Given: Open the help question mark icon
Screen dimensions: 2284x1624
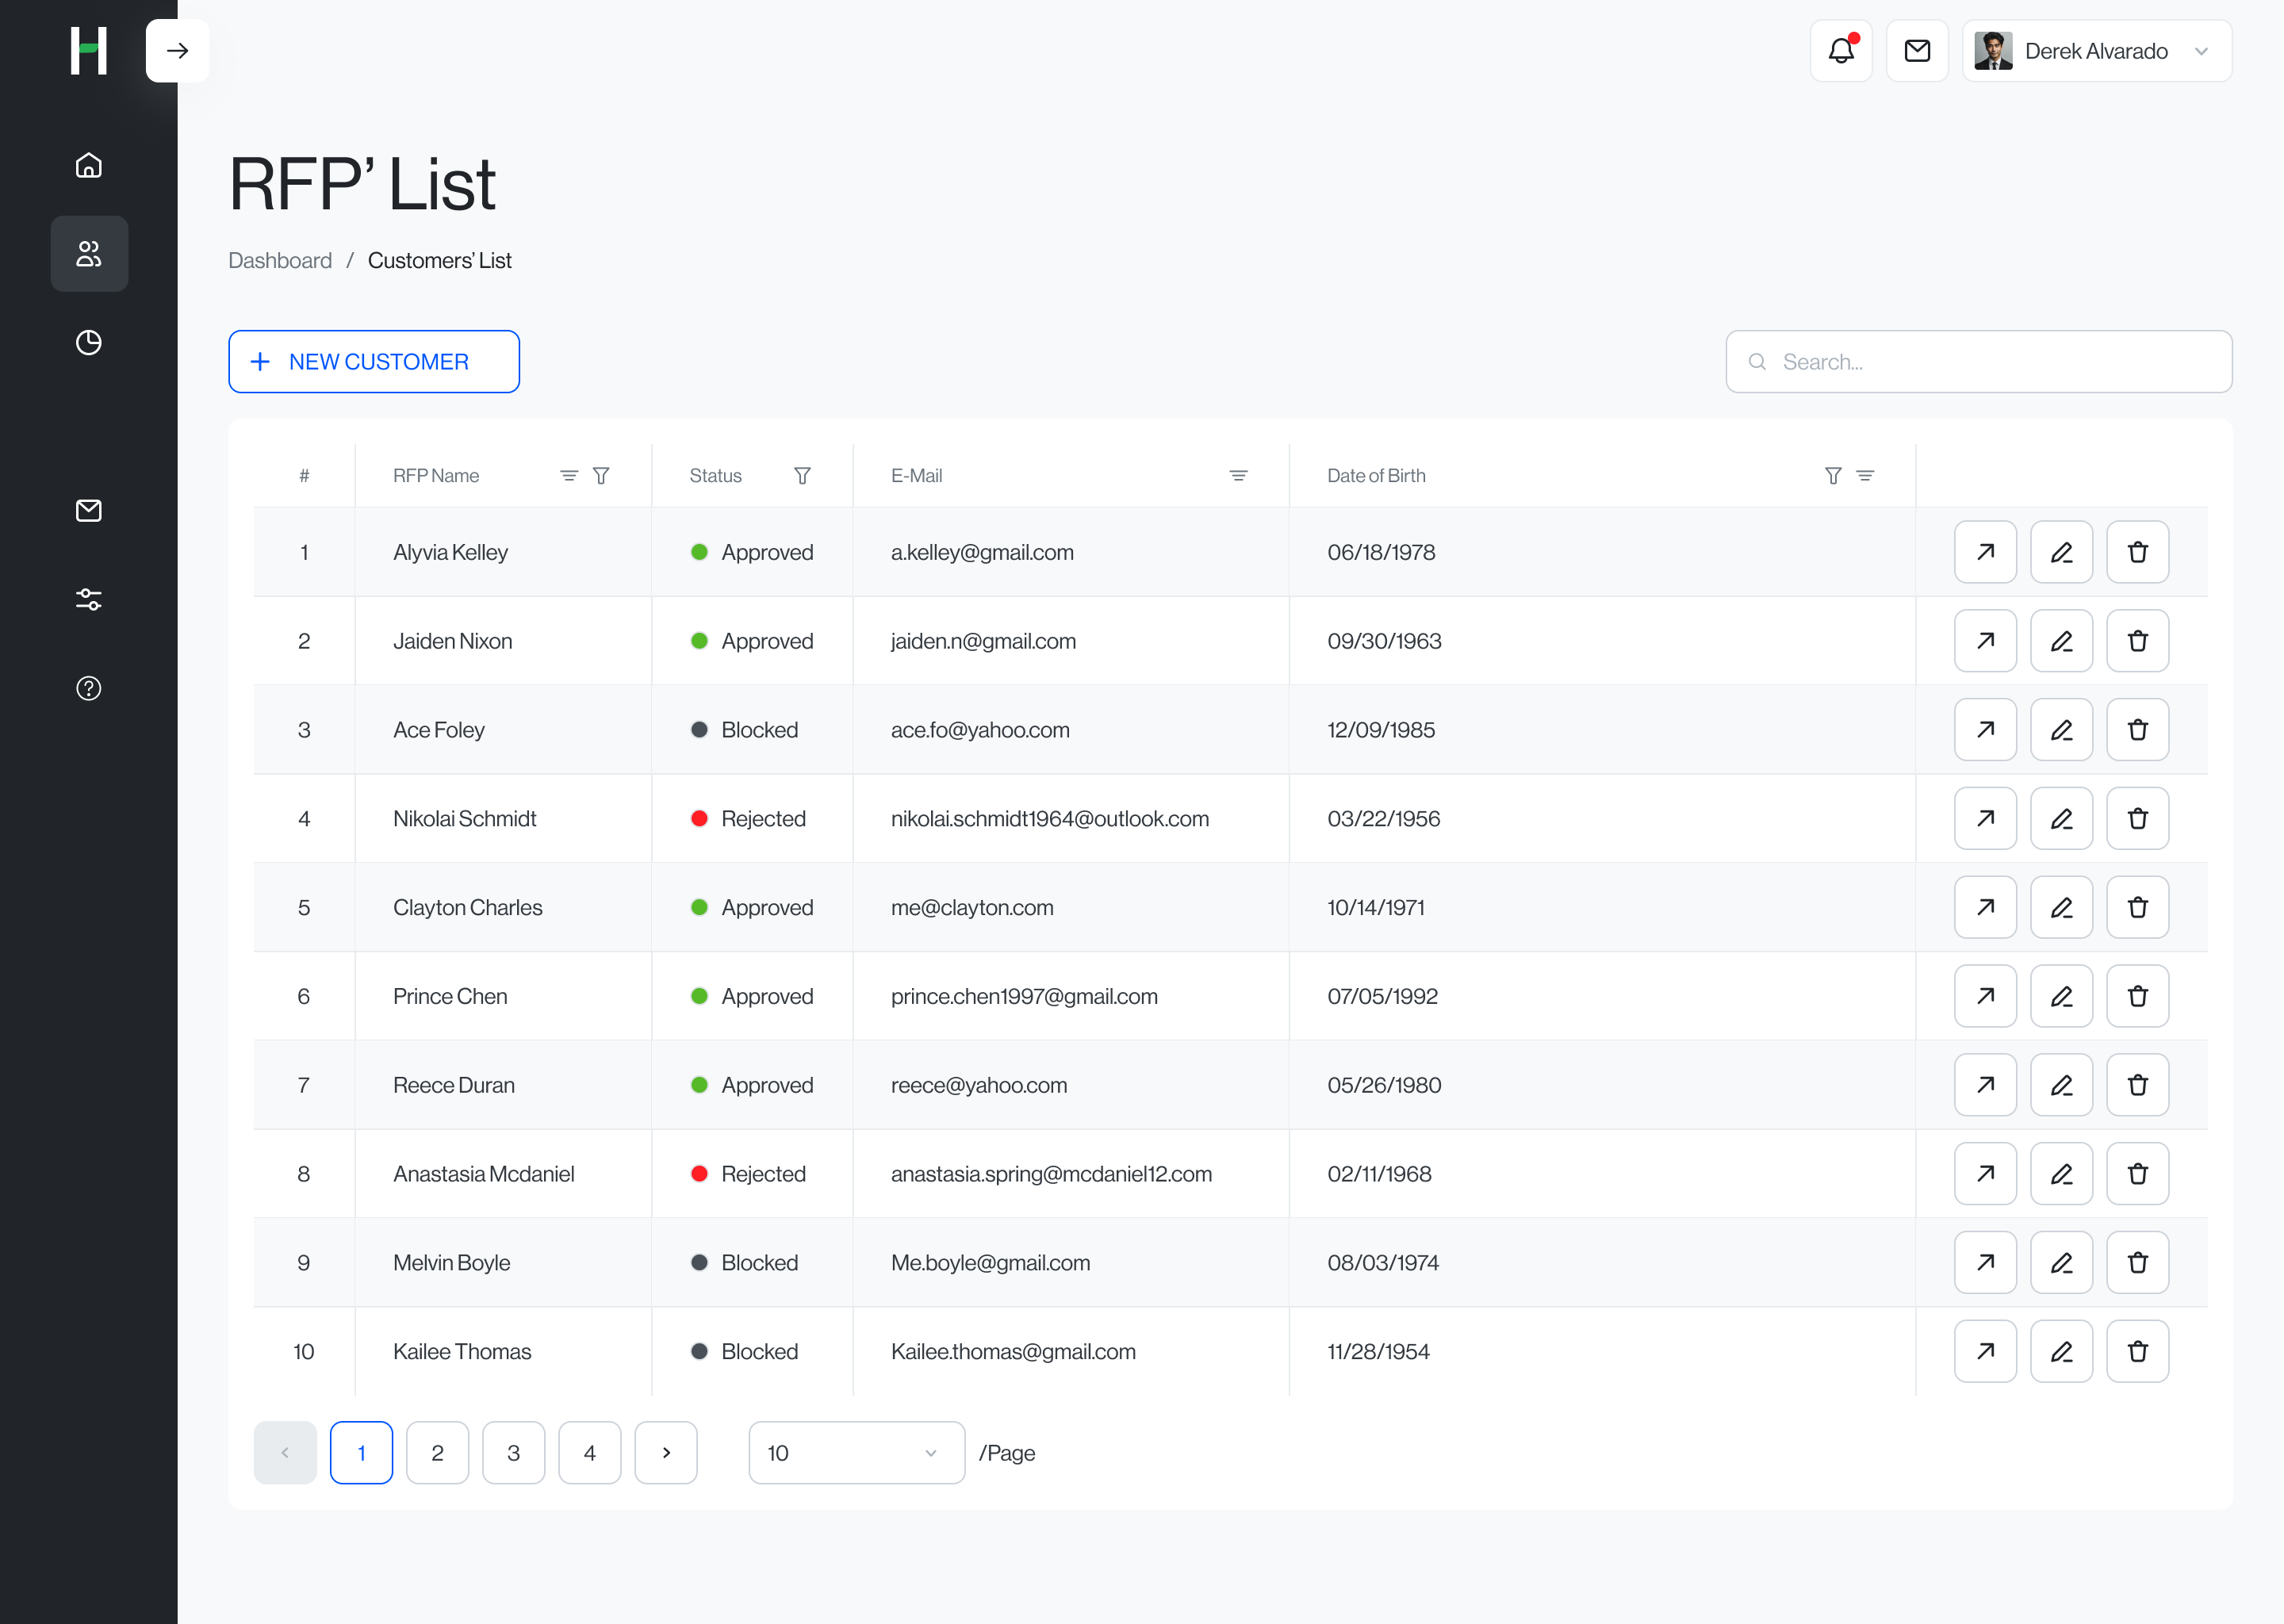Looking at the screenshot, I should pos(89,688).
